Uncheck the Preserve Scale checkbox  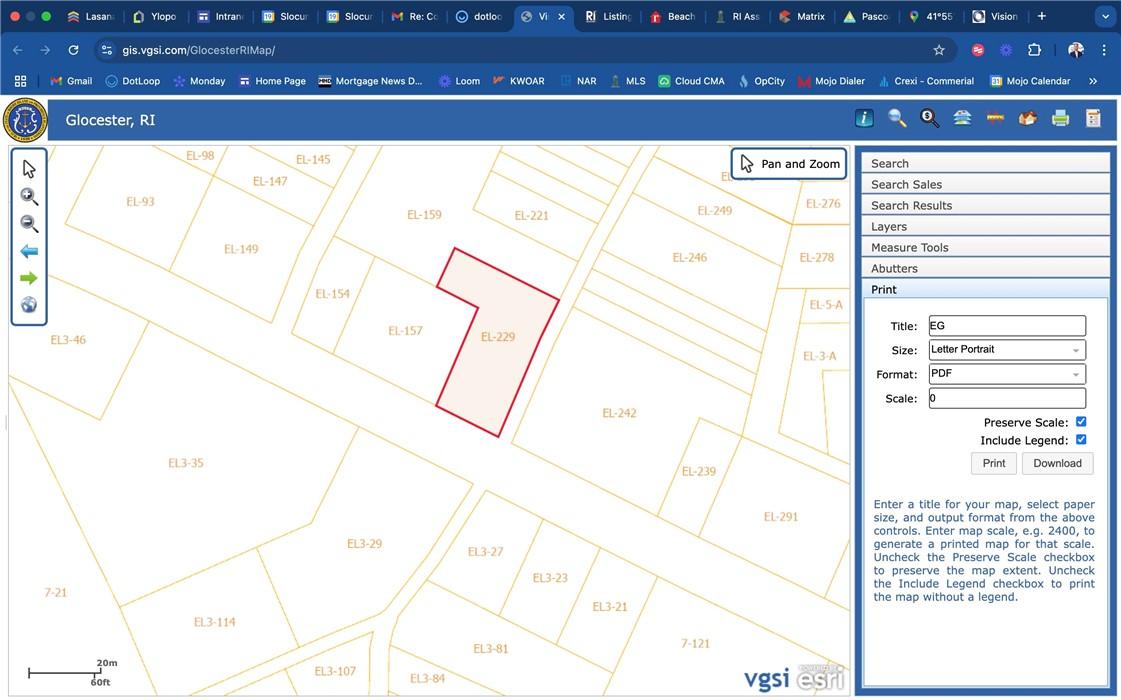pos(1081,422)
